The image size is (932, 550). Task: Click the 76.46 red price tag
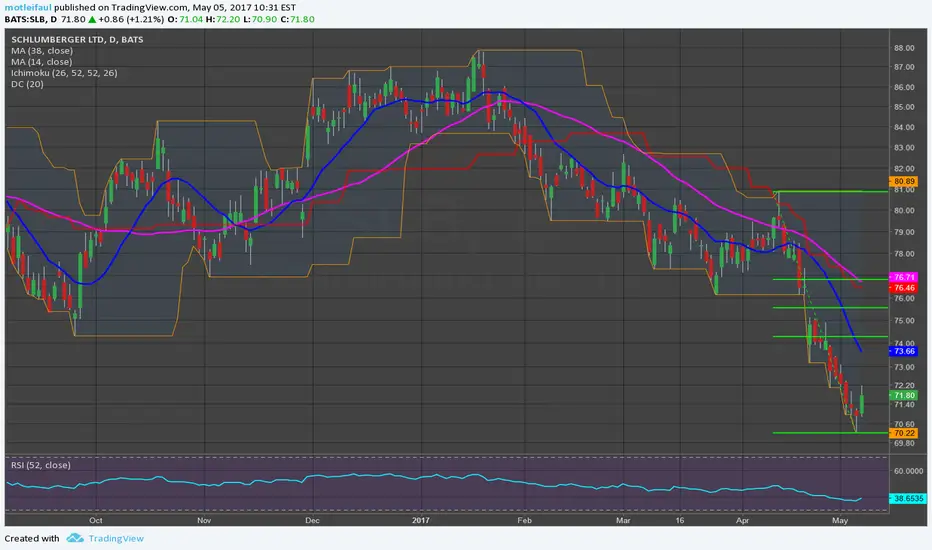pos(903,288)
